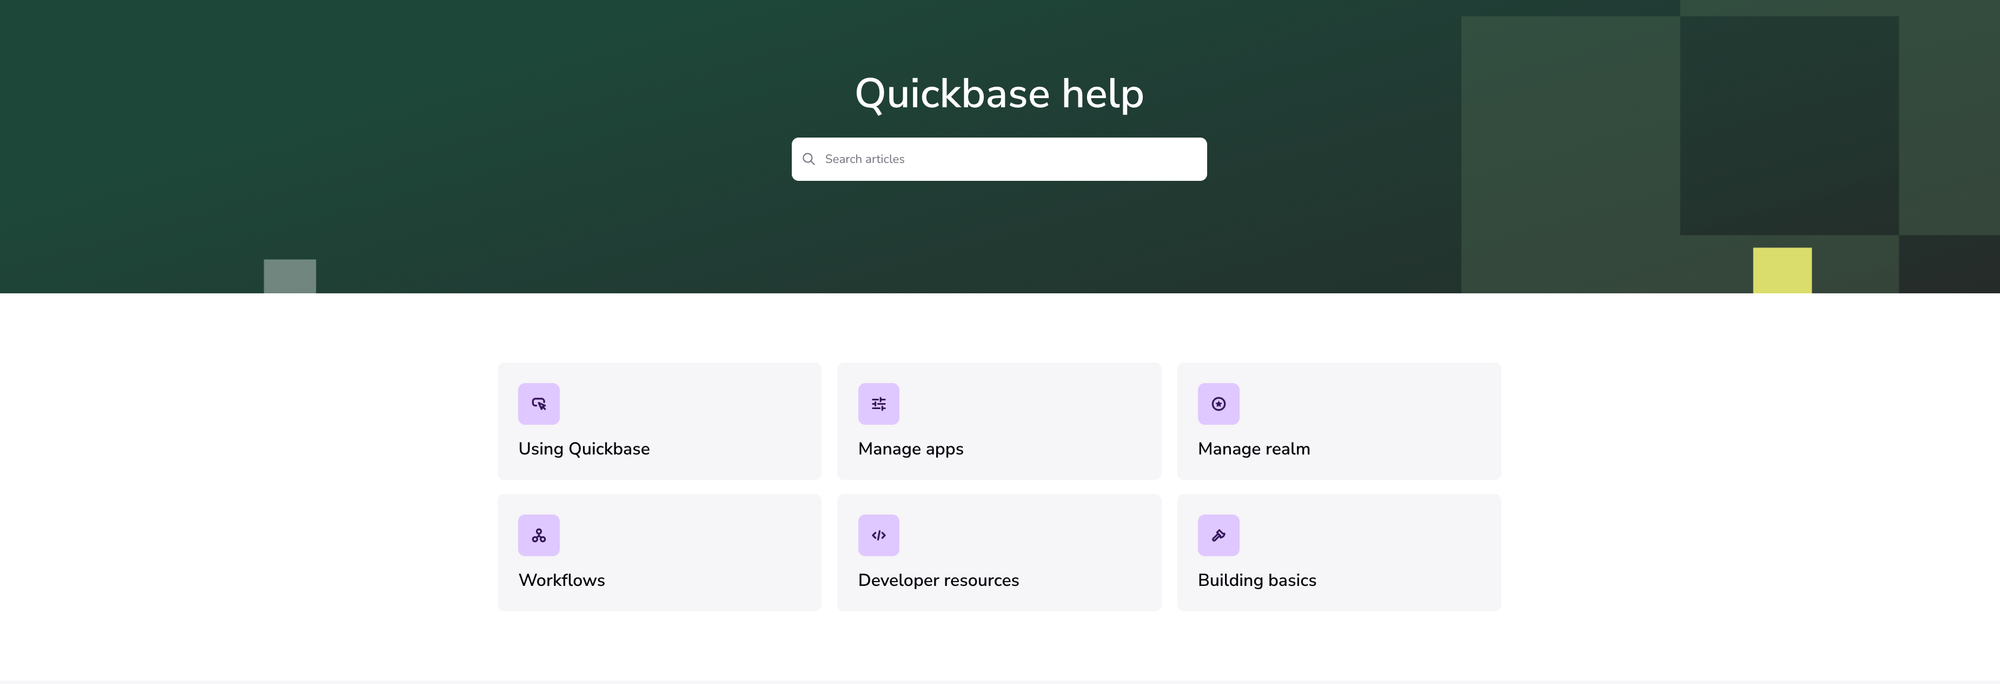Click the Developer resources code icon

tap(879, 535)
